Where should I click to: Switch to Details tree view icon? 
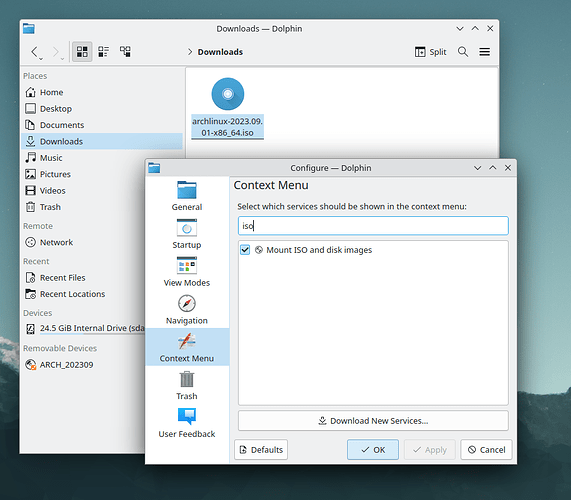(x=125, y=52)
